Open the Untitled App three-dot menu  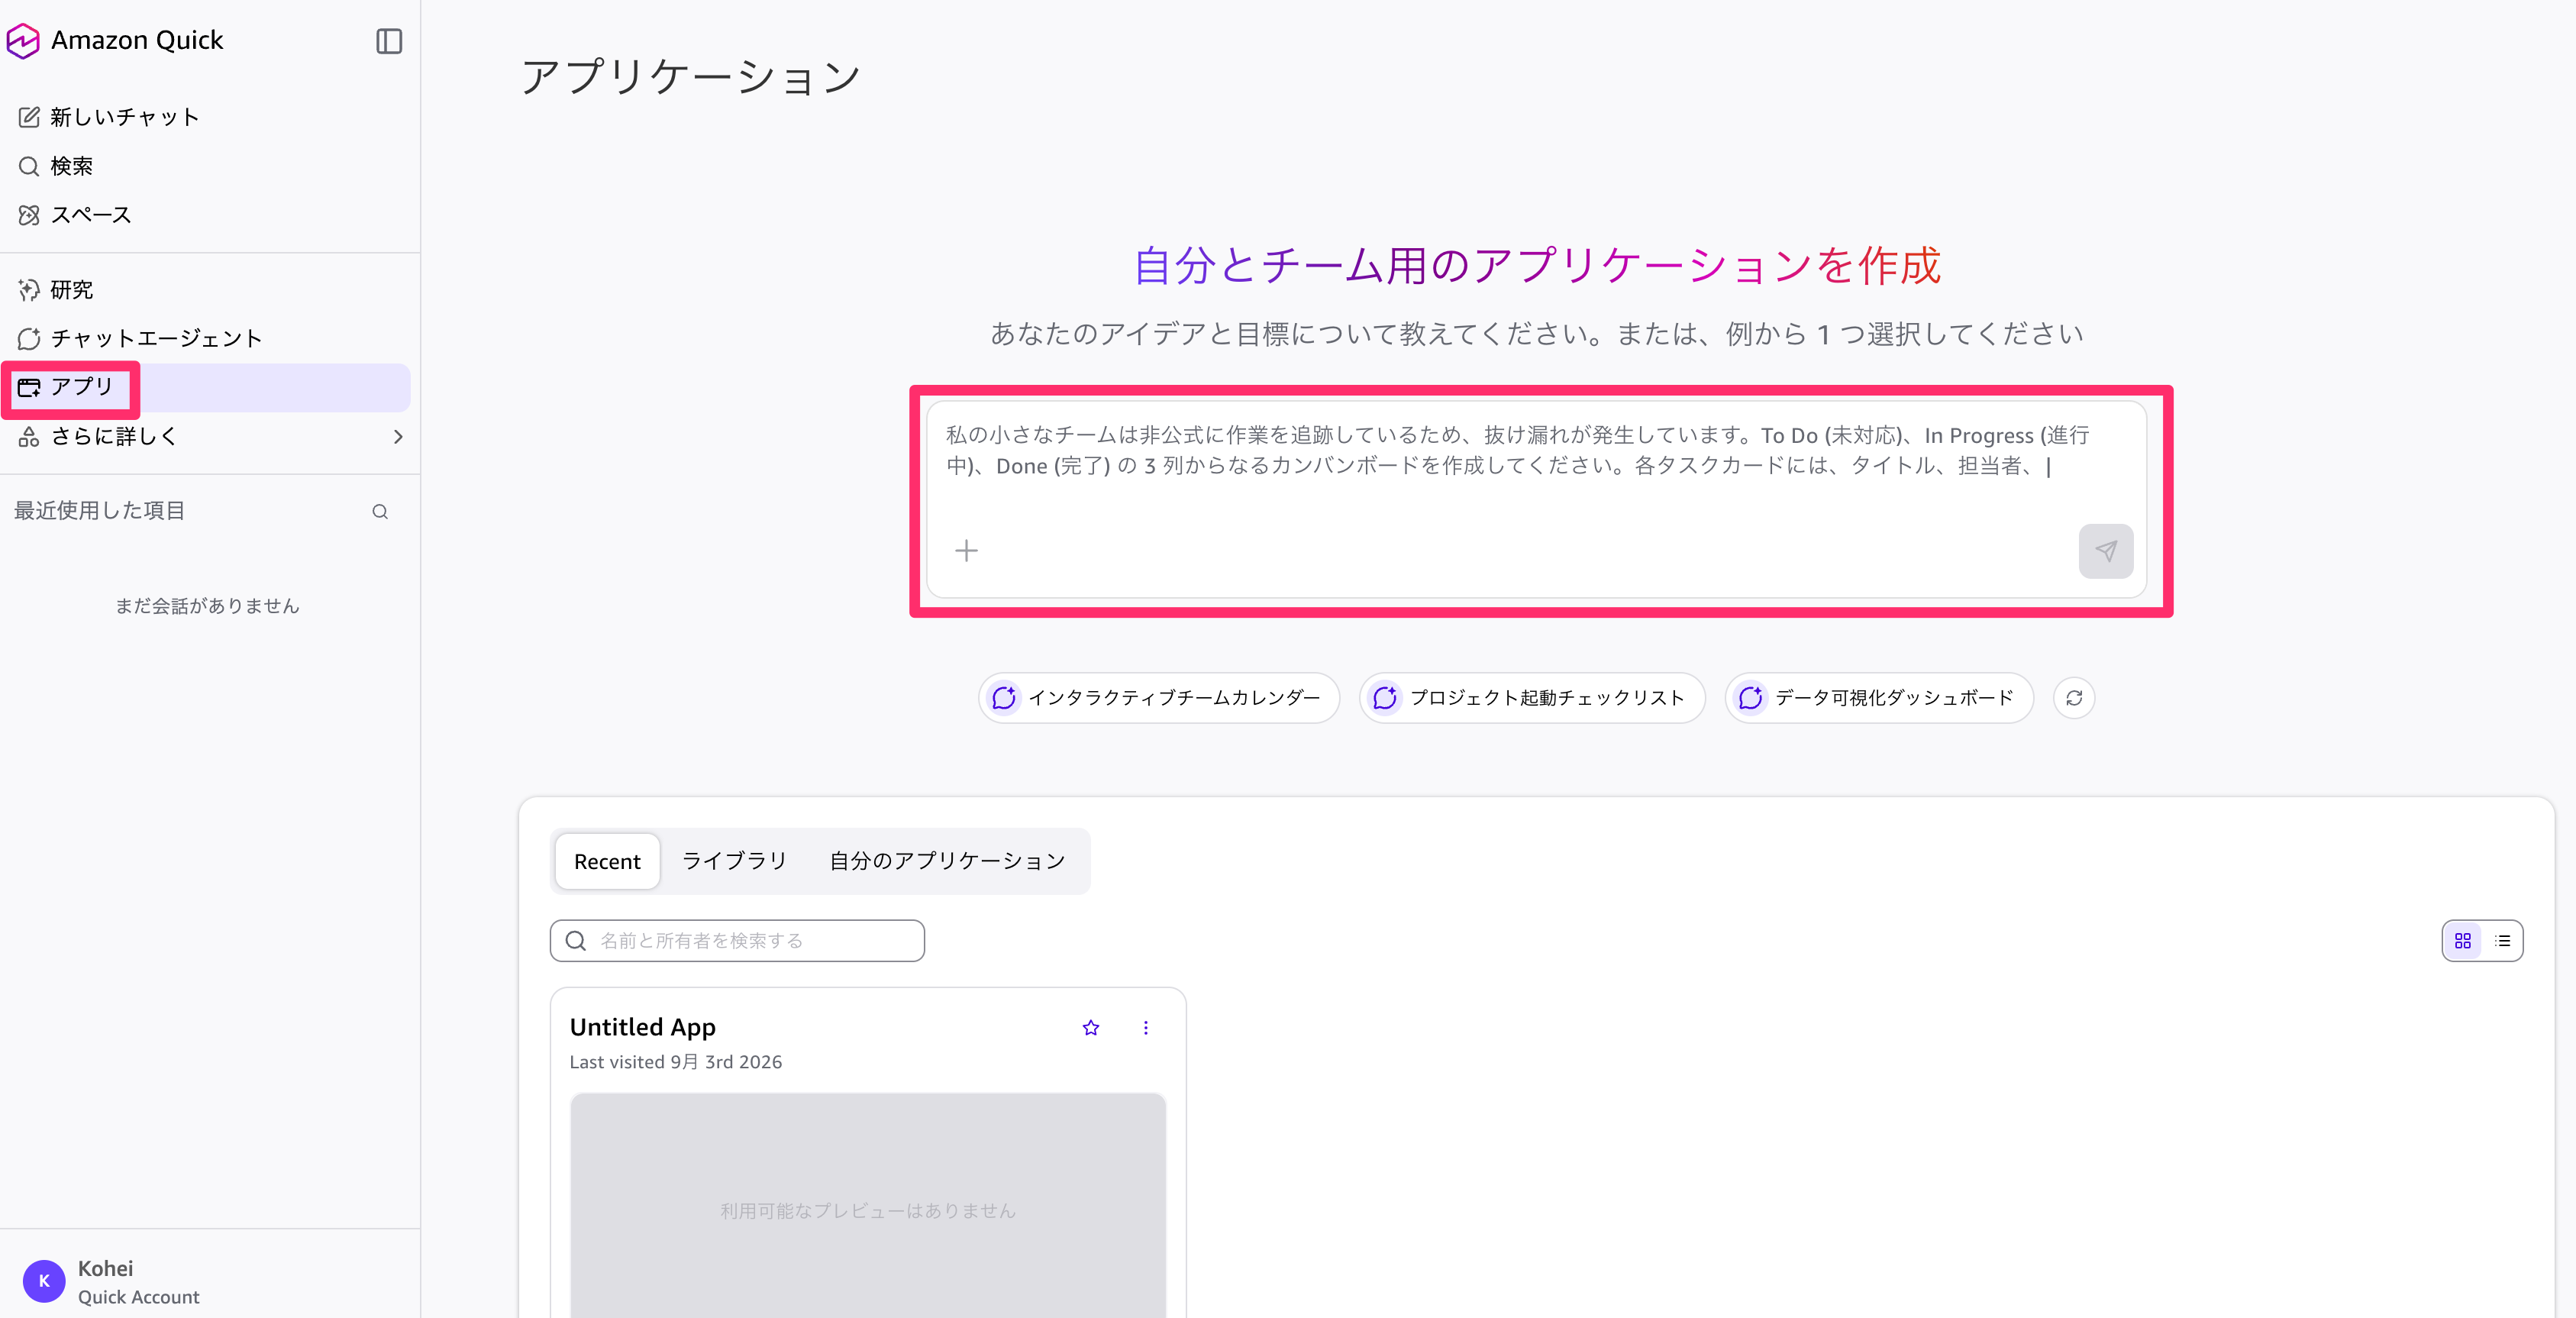1145,1028
